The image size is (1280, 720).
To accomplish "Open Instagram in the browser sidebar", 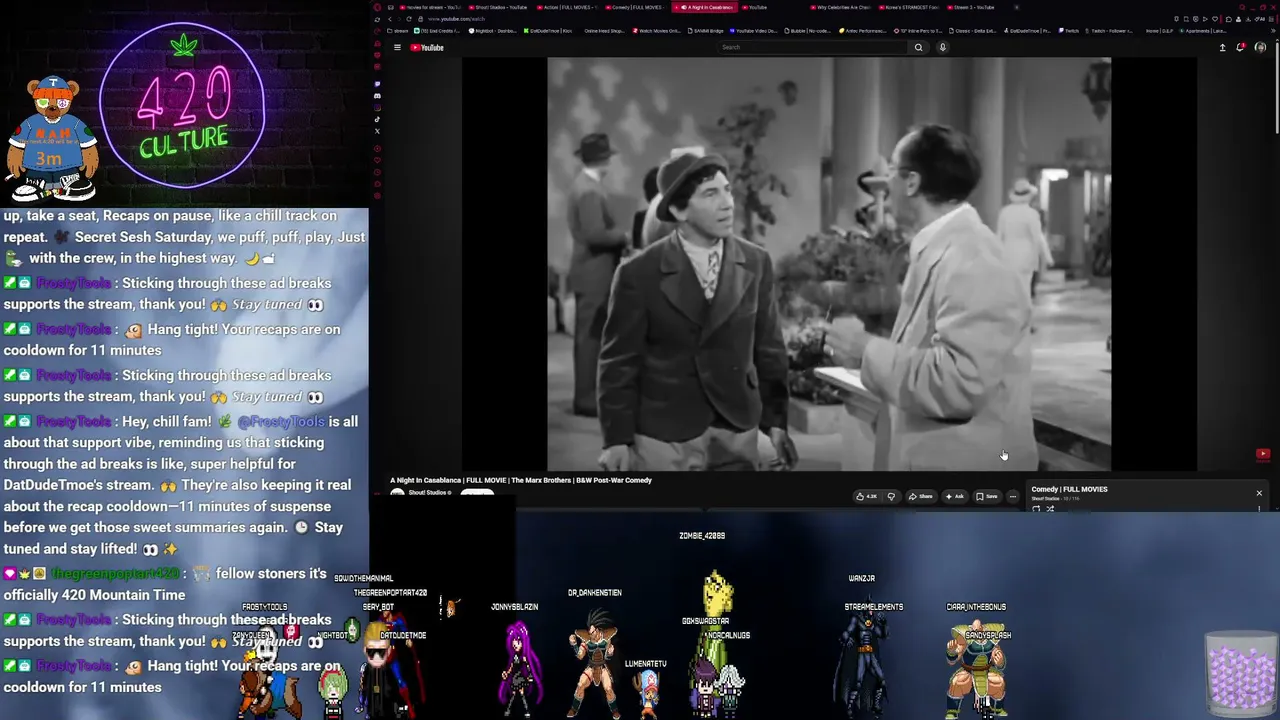I will click(x=377, y=108).
